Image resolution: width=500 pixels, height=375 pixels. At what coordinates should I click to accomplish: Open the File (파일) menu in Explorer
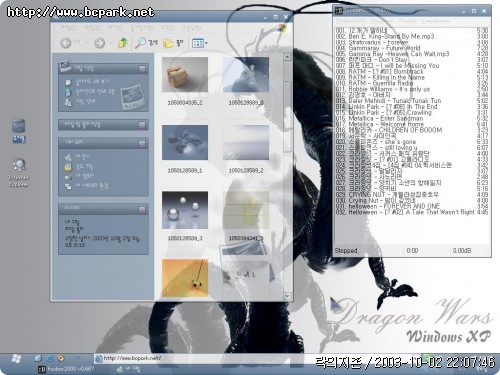(x=69, y=28)
